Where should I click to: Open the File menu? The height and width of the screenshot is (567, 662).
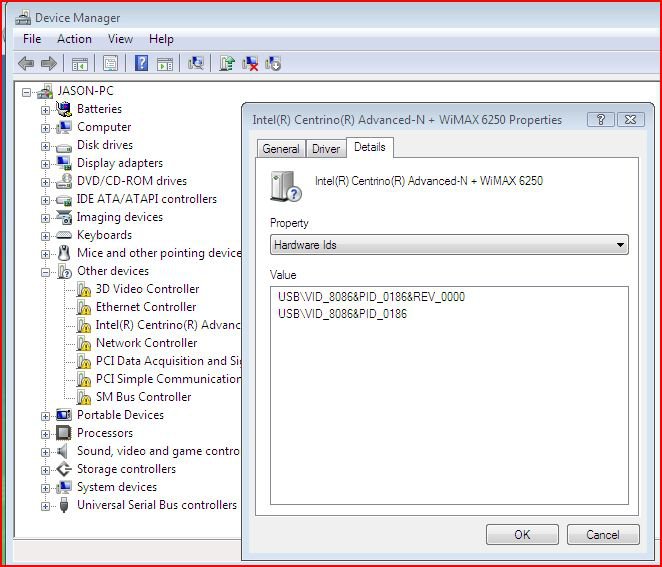32,39
